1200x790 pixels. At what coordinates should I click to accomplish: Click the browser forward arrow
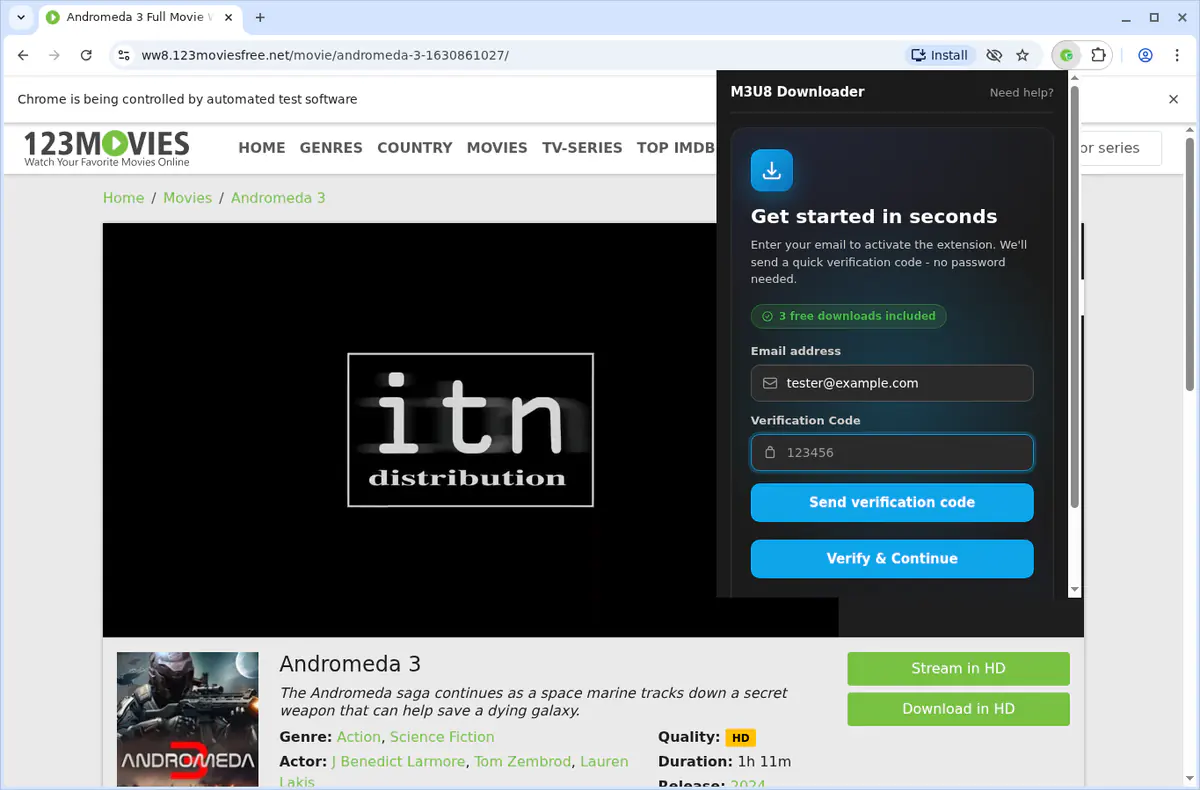coord(55,55)
